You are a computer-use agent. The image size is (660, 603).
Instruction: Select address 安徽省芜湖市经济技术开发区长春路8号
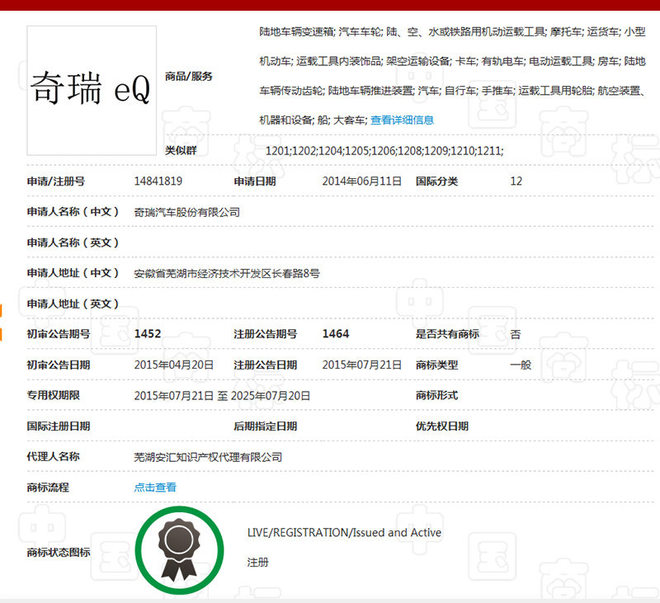tap(227, 274)
